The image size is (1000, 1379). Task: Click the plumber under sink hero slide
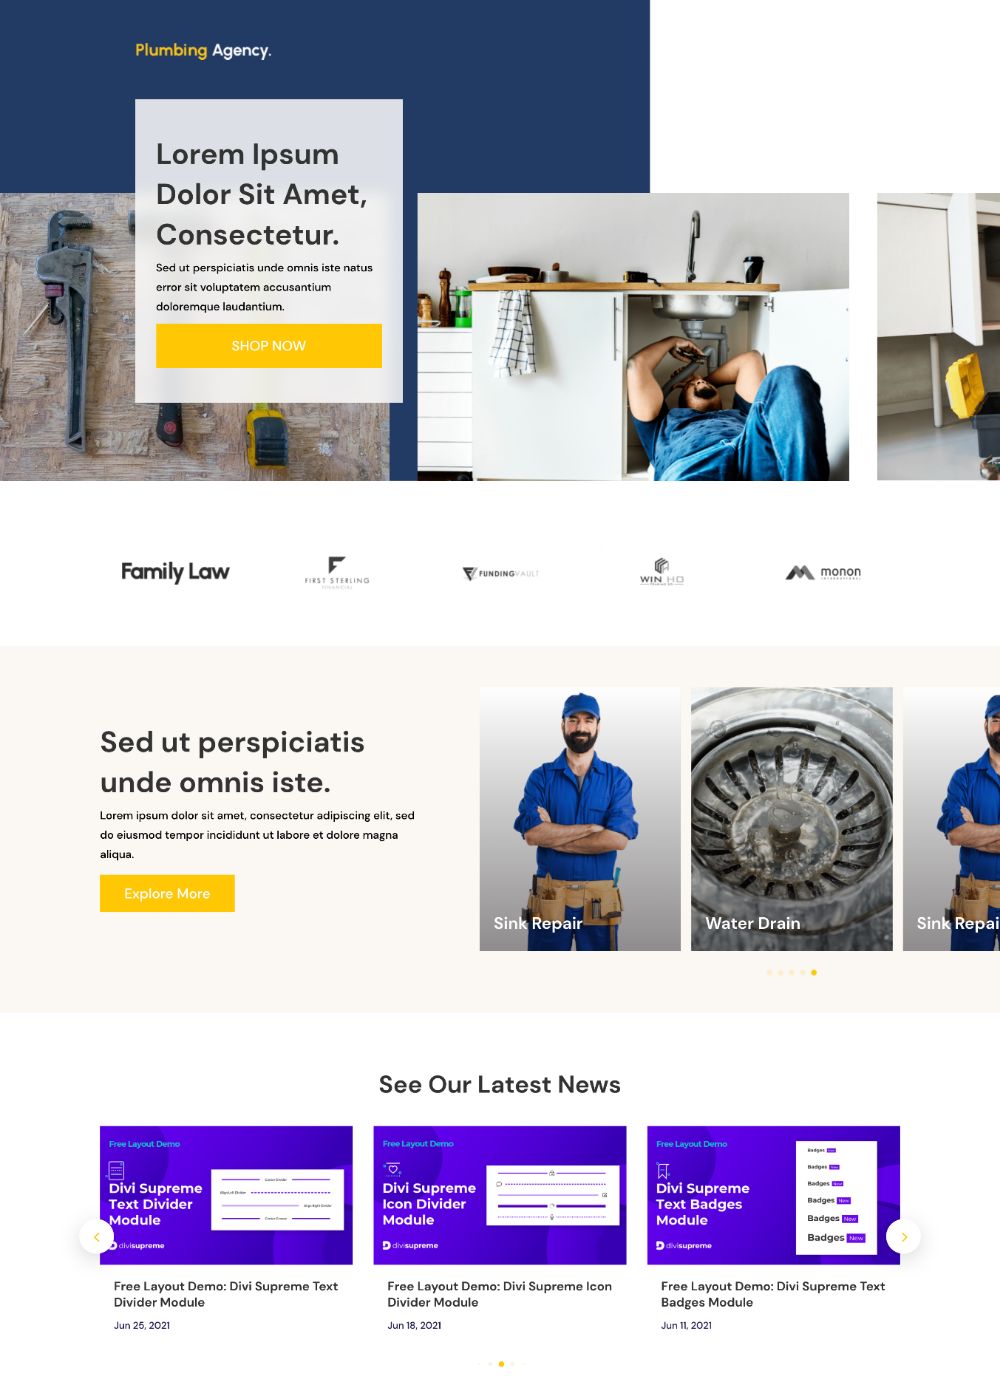coord(633,337)
